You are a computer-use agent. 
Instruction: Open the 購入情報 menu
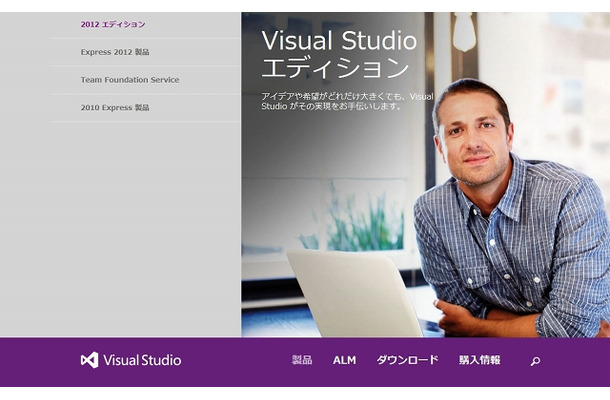click(479, 360)
